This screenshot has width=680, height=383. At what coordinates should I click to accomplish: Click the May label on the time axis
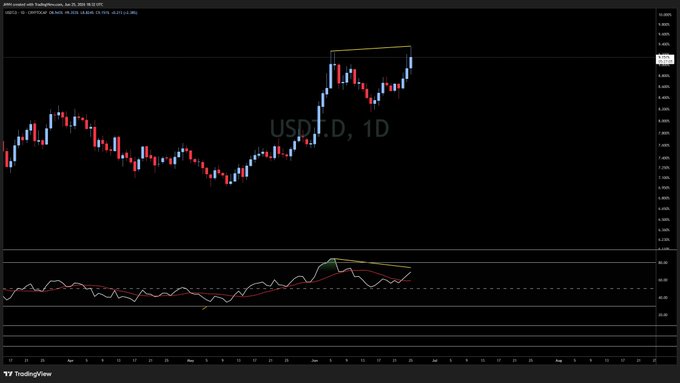pos(190,360)
